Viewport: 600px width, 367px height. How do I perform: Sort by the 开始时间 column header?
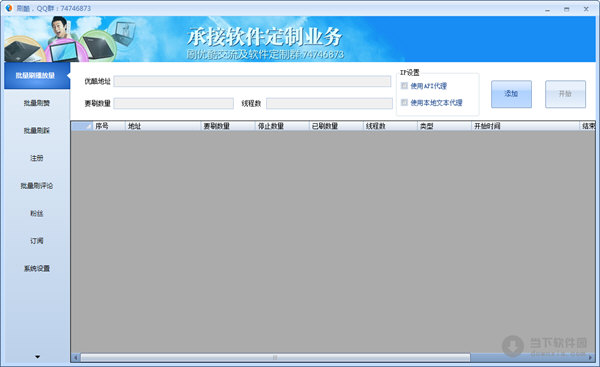click(x=525, y=126)
